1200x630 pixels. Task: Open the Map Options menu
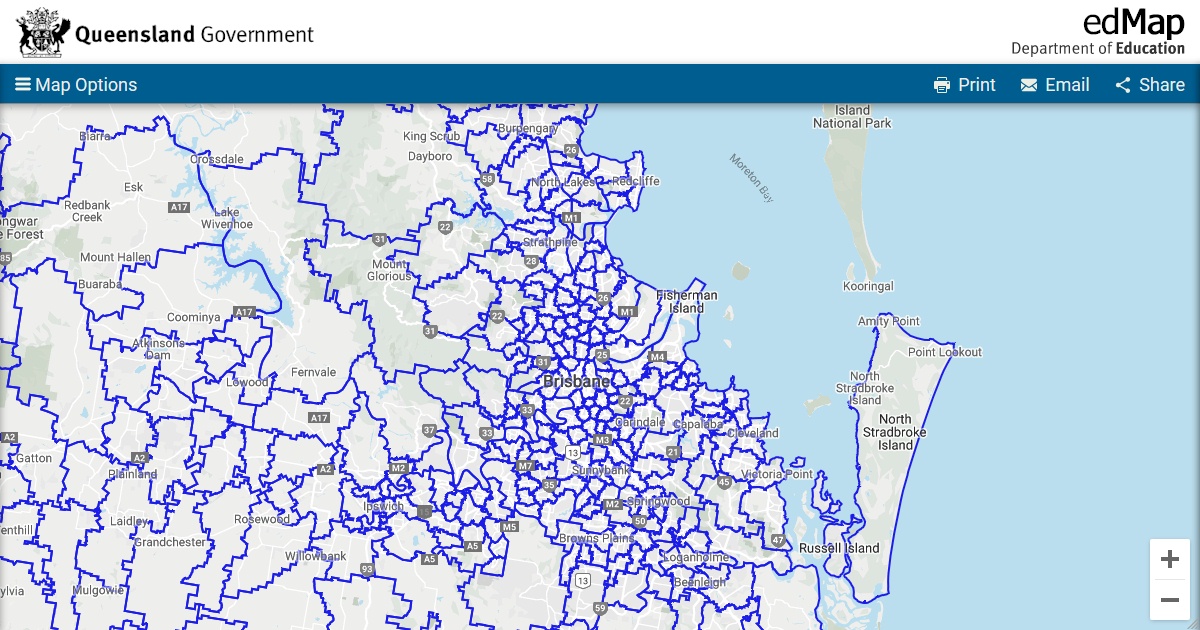pyautogui.click(x=87, y=85)
